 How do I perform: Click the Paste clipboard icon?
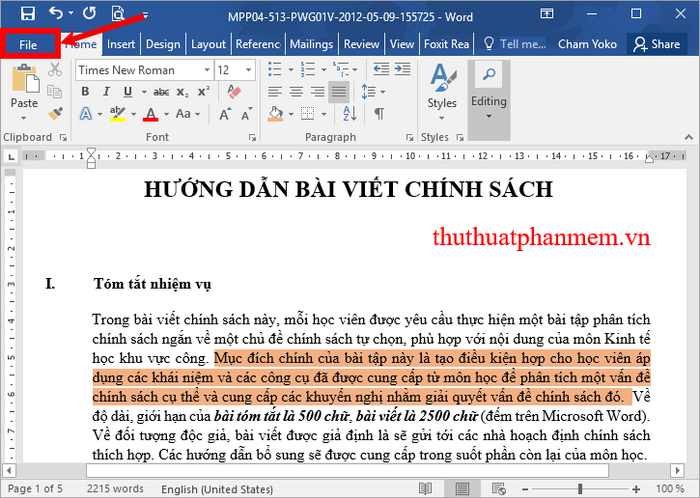[24, 80]
